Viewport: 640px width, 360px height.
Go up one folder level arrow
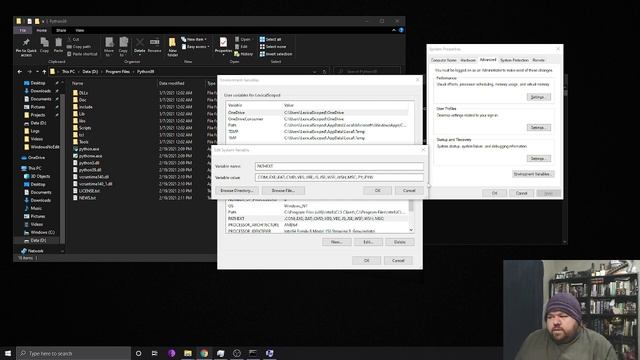[44, 71]
